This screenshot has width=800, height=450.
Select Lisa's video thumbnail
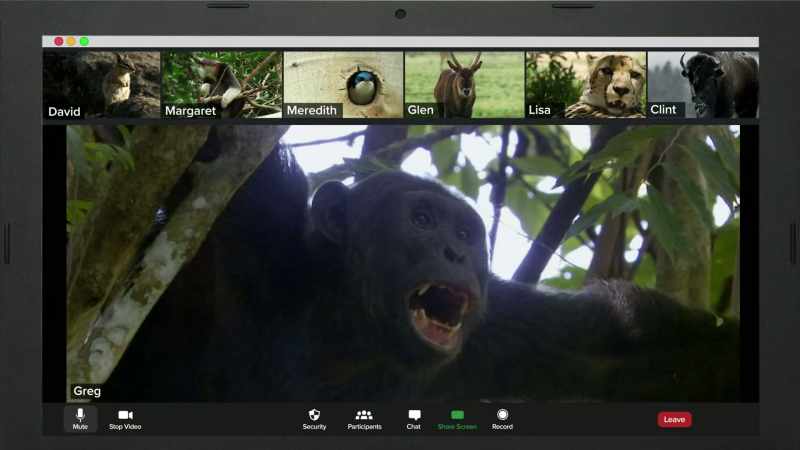586,85
